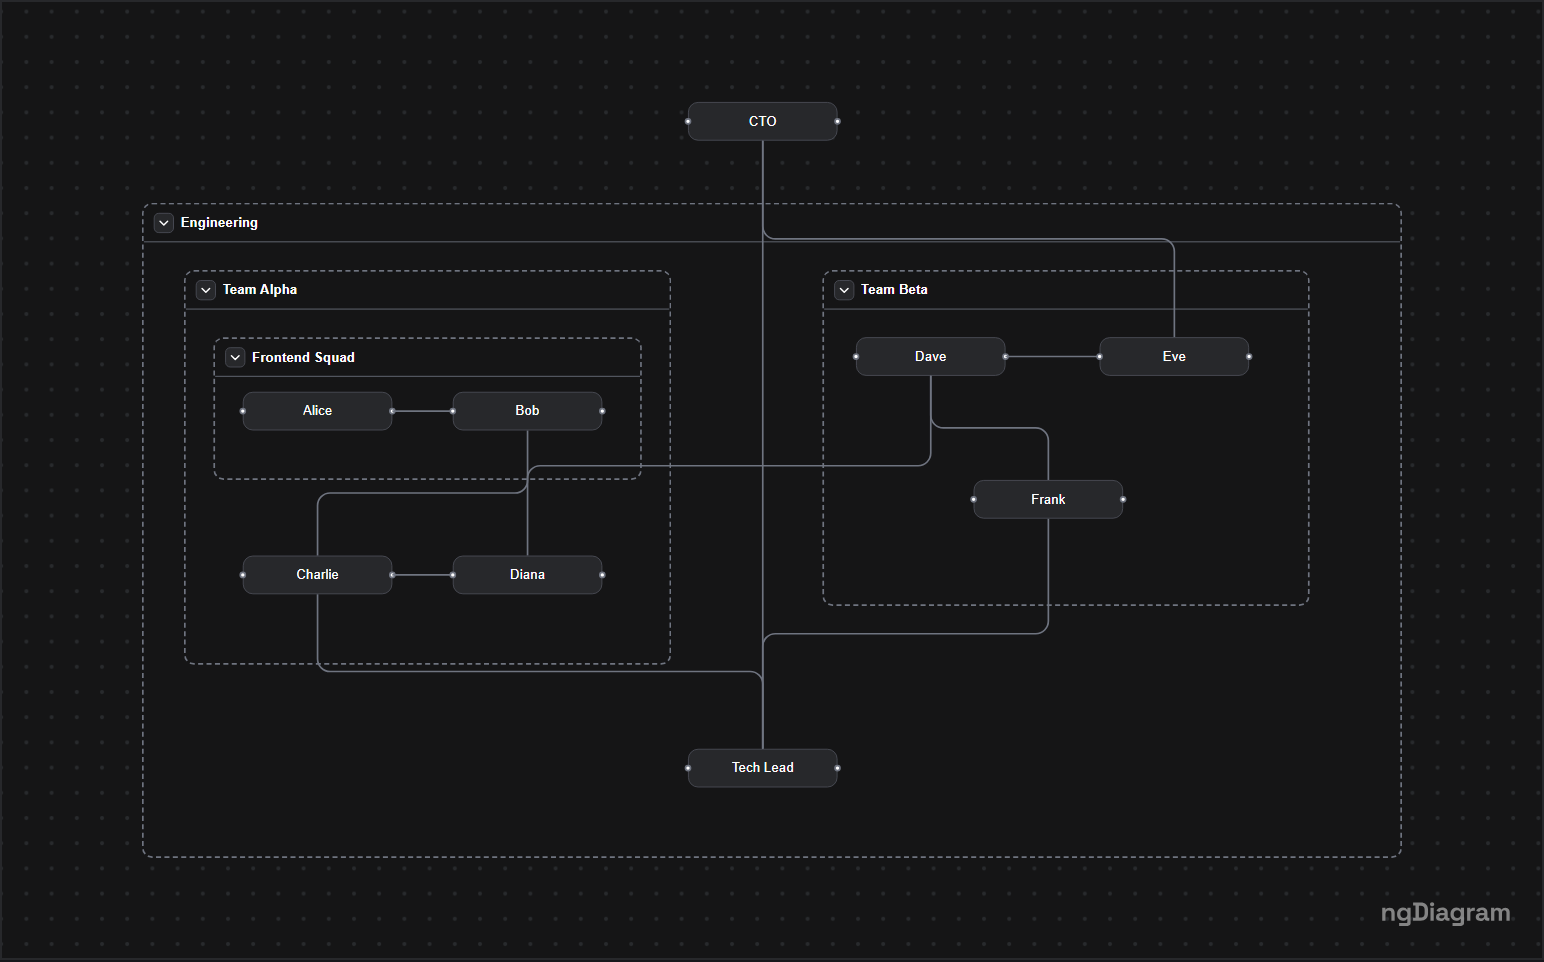Click the left port of Eve node
Image resolution: width=1544 pixels, height=962 pixels.
pos(1100,357)
